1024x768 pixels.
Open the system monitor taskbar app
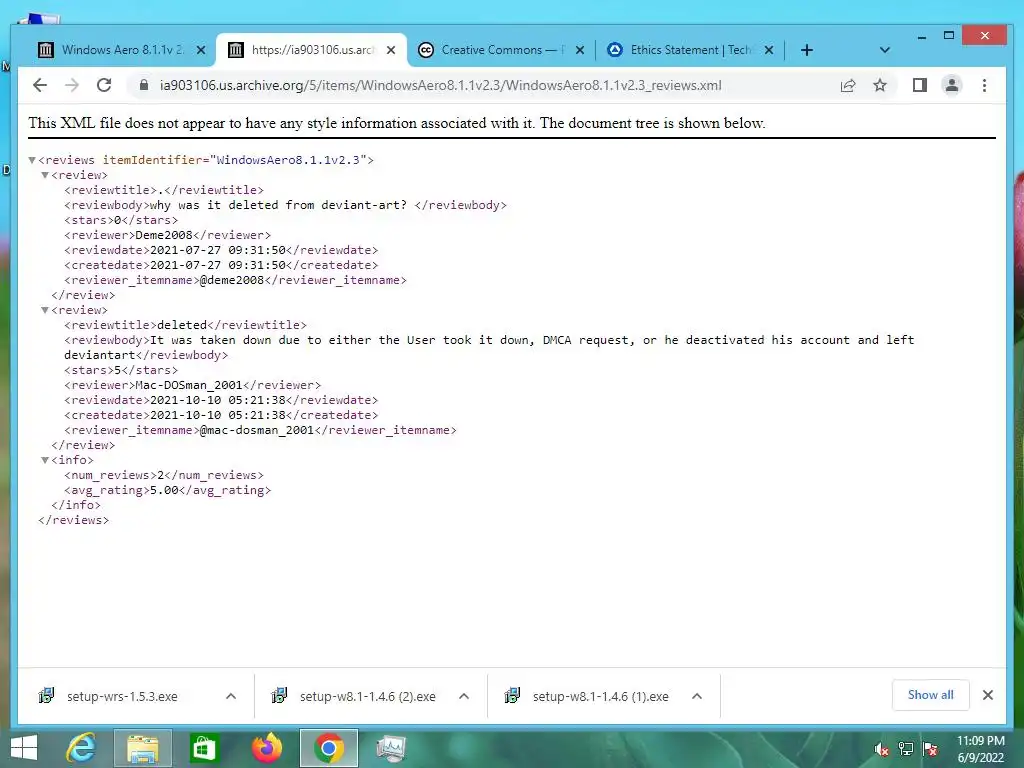pos(391,748)
